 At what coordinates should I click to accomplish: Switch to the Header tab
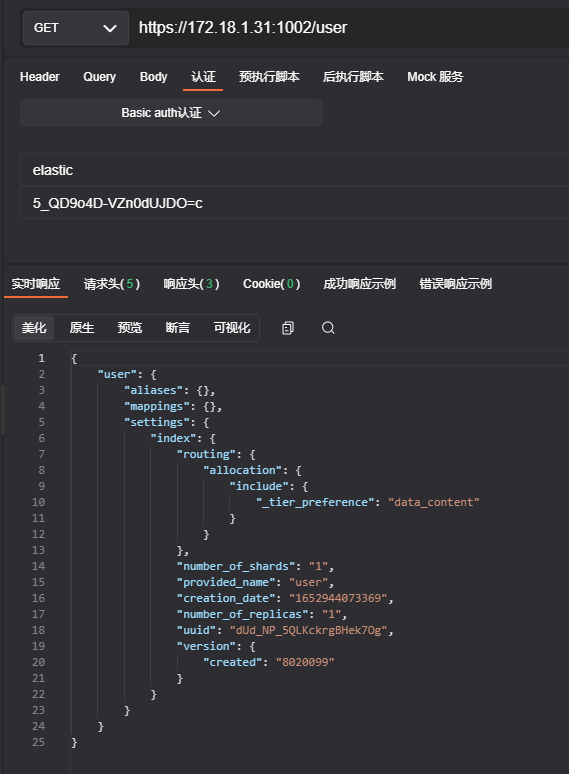tap(39, 77)
